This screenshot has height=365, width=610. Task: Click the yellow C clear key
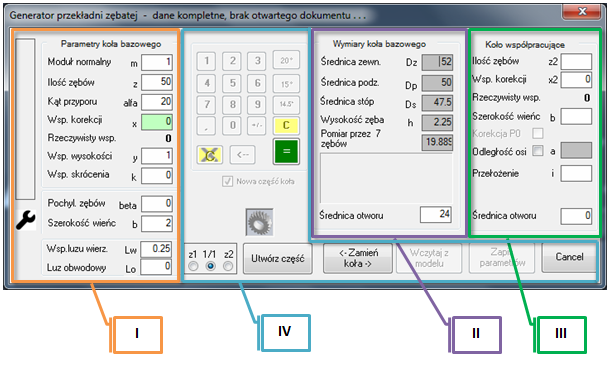pyautogui.click(x=286, y=125)
